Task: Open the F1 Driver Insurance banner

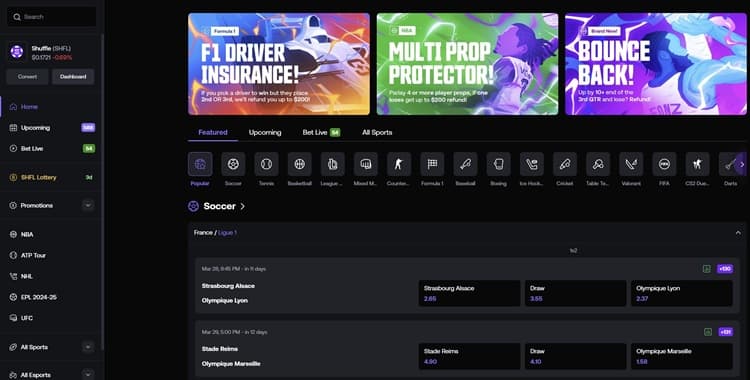Action: (279, 64)
